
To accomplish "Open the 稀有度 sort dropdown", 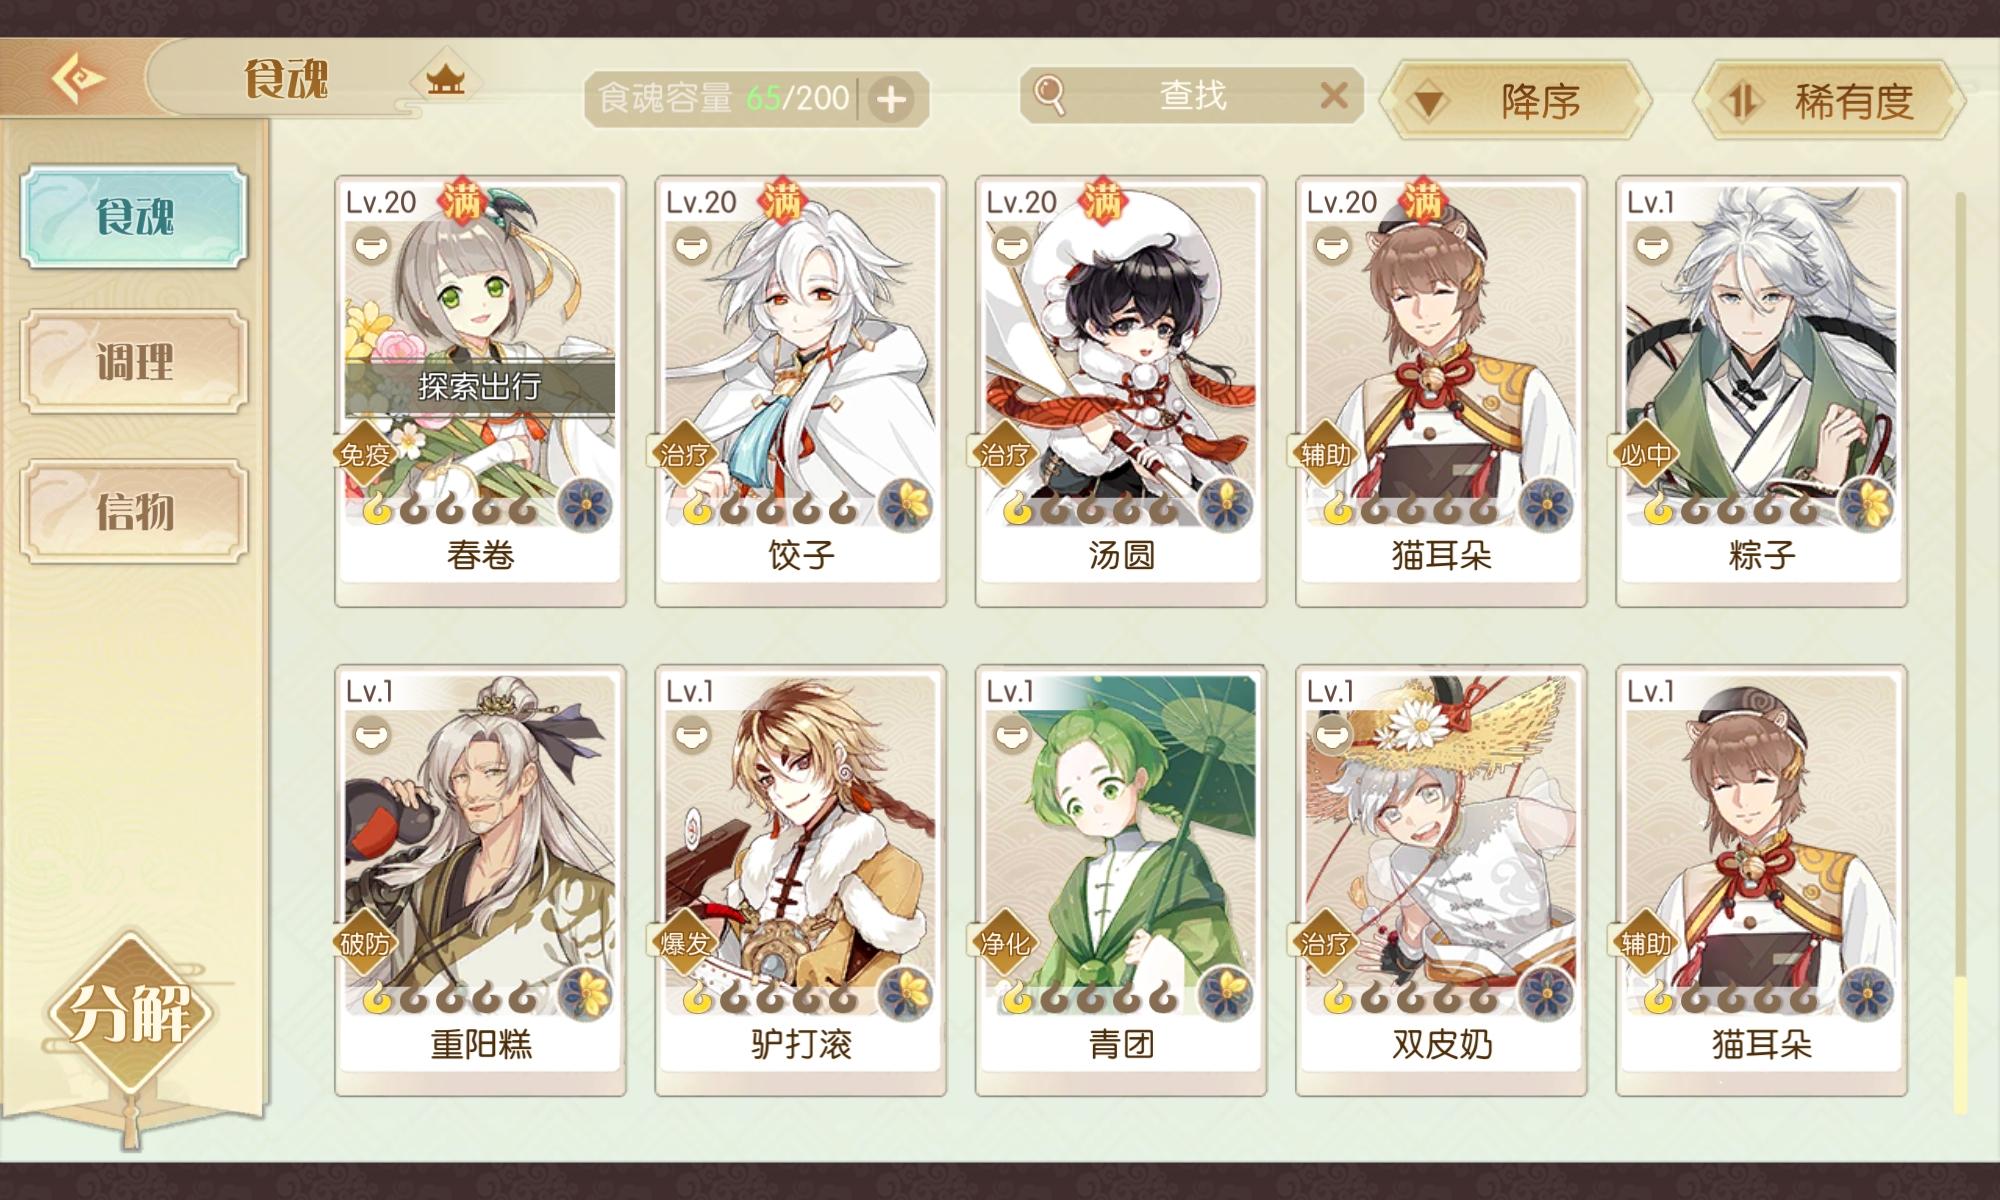I will (1829, 100).
